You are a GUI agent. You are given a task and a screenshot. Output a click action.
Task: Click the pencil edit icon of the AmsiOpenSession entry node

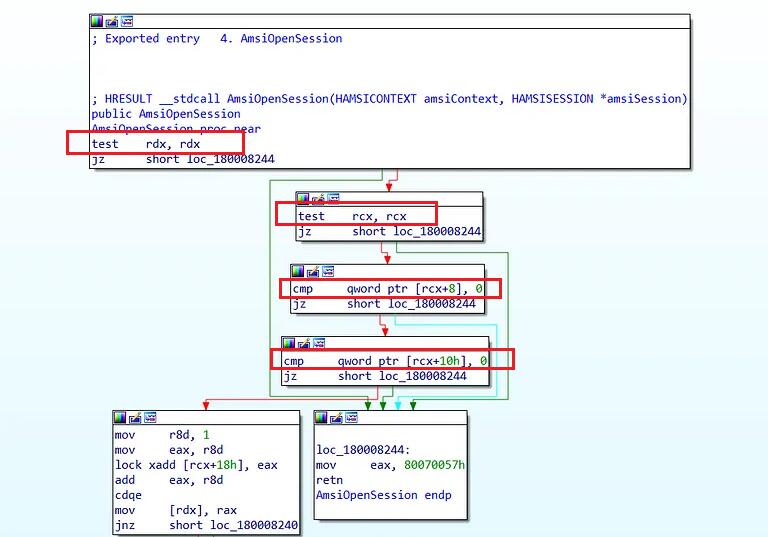112,21
